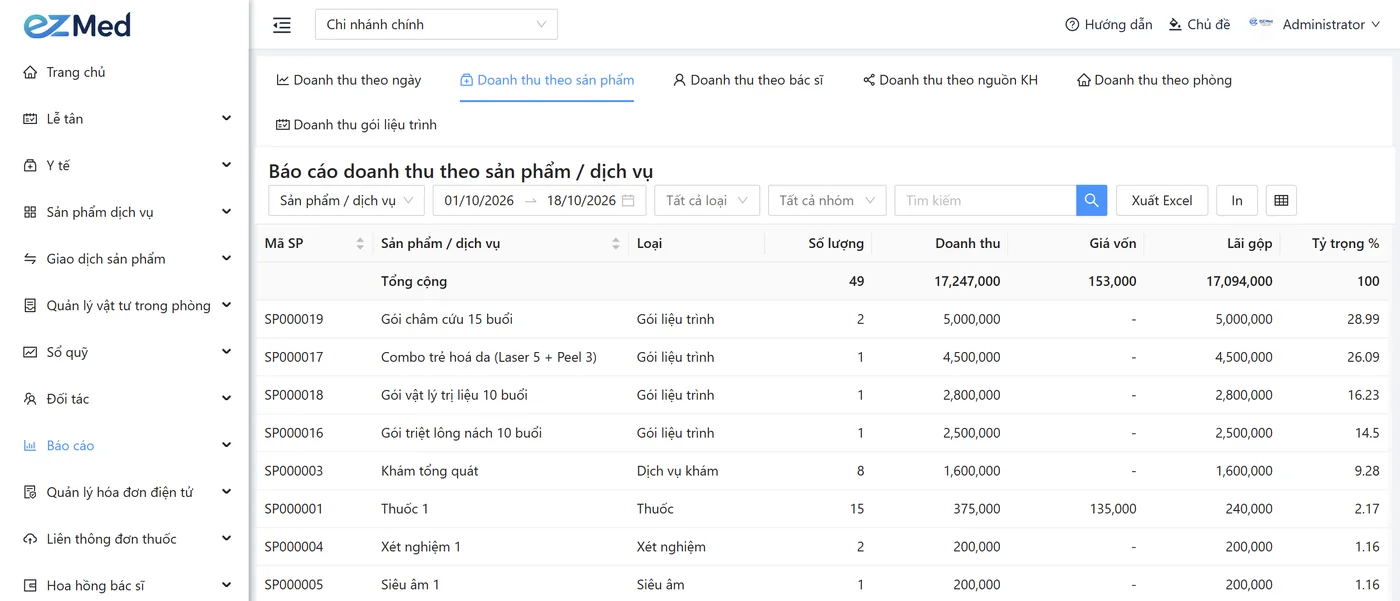Open the Chủ đề theme link
The height and width of the screenshot is (601, 1400).
tap(1200, 24)
